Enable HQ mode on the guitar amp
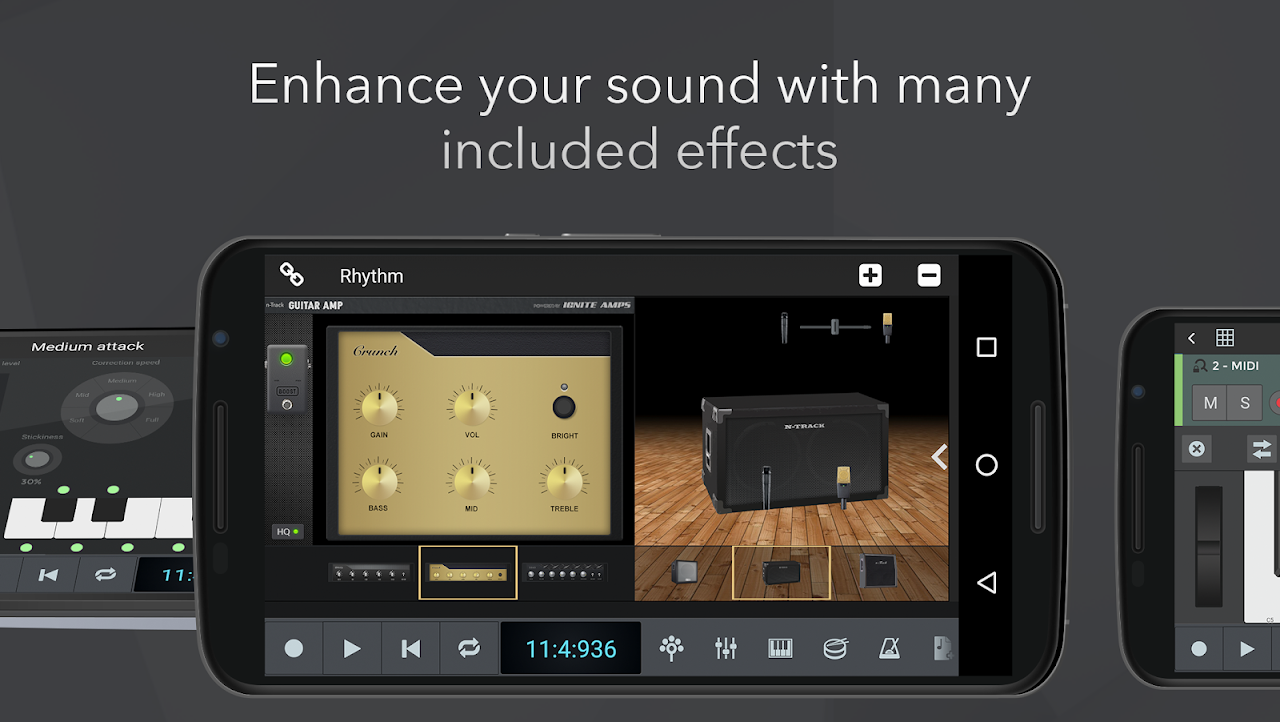Screen dimensions: 1280x722 click(287, 531)
